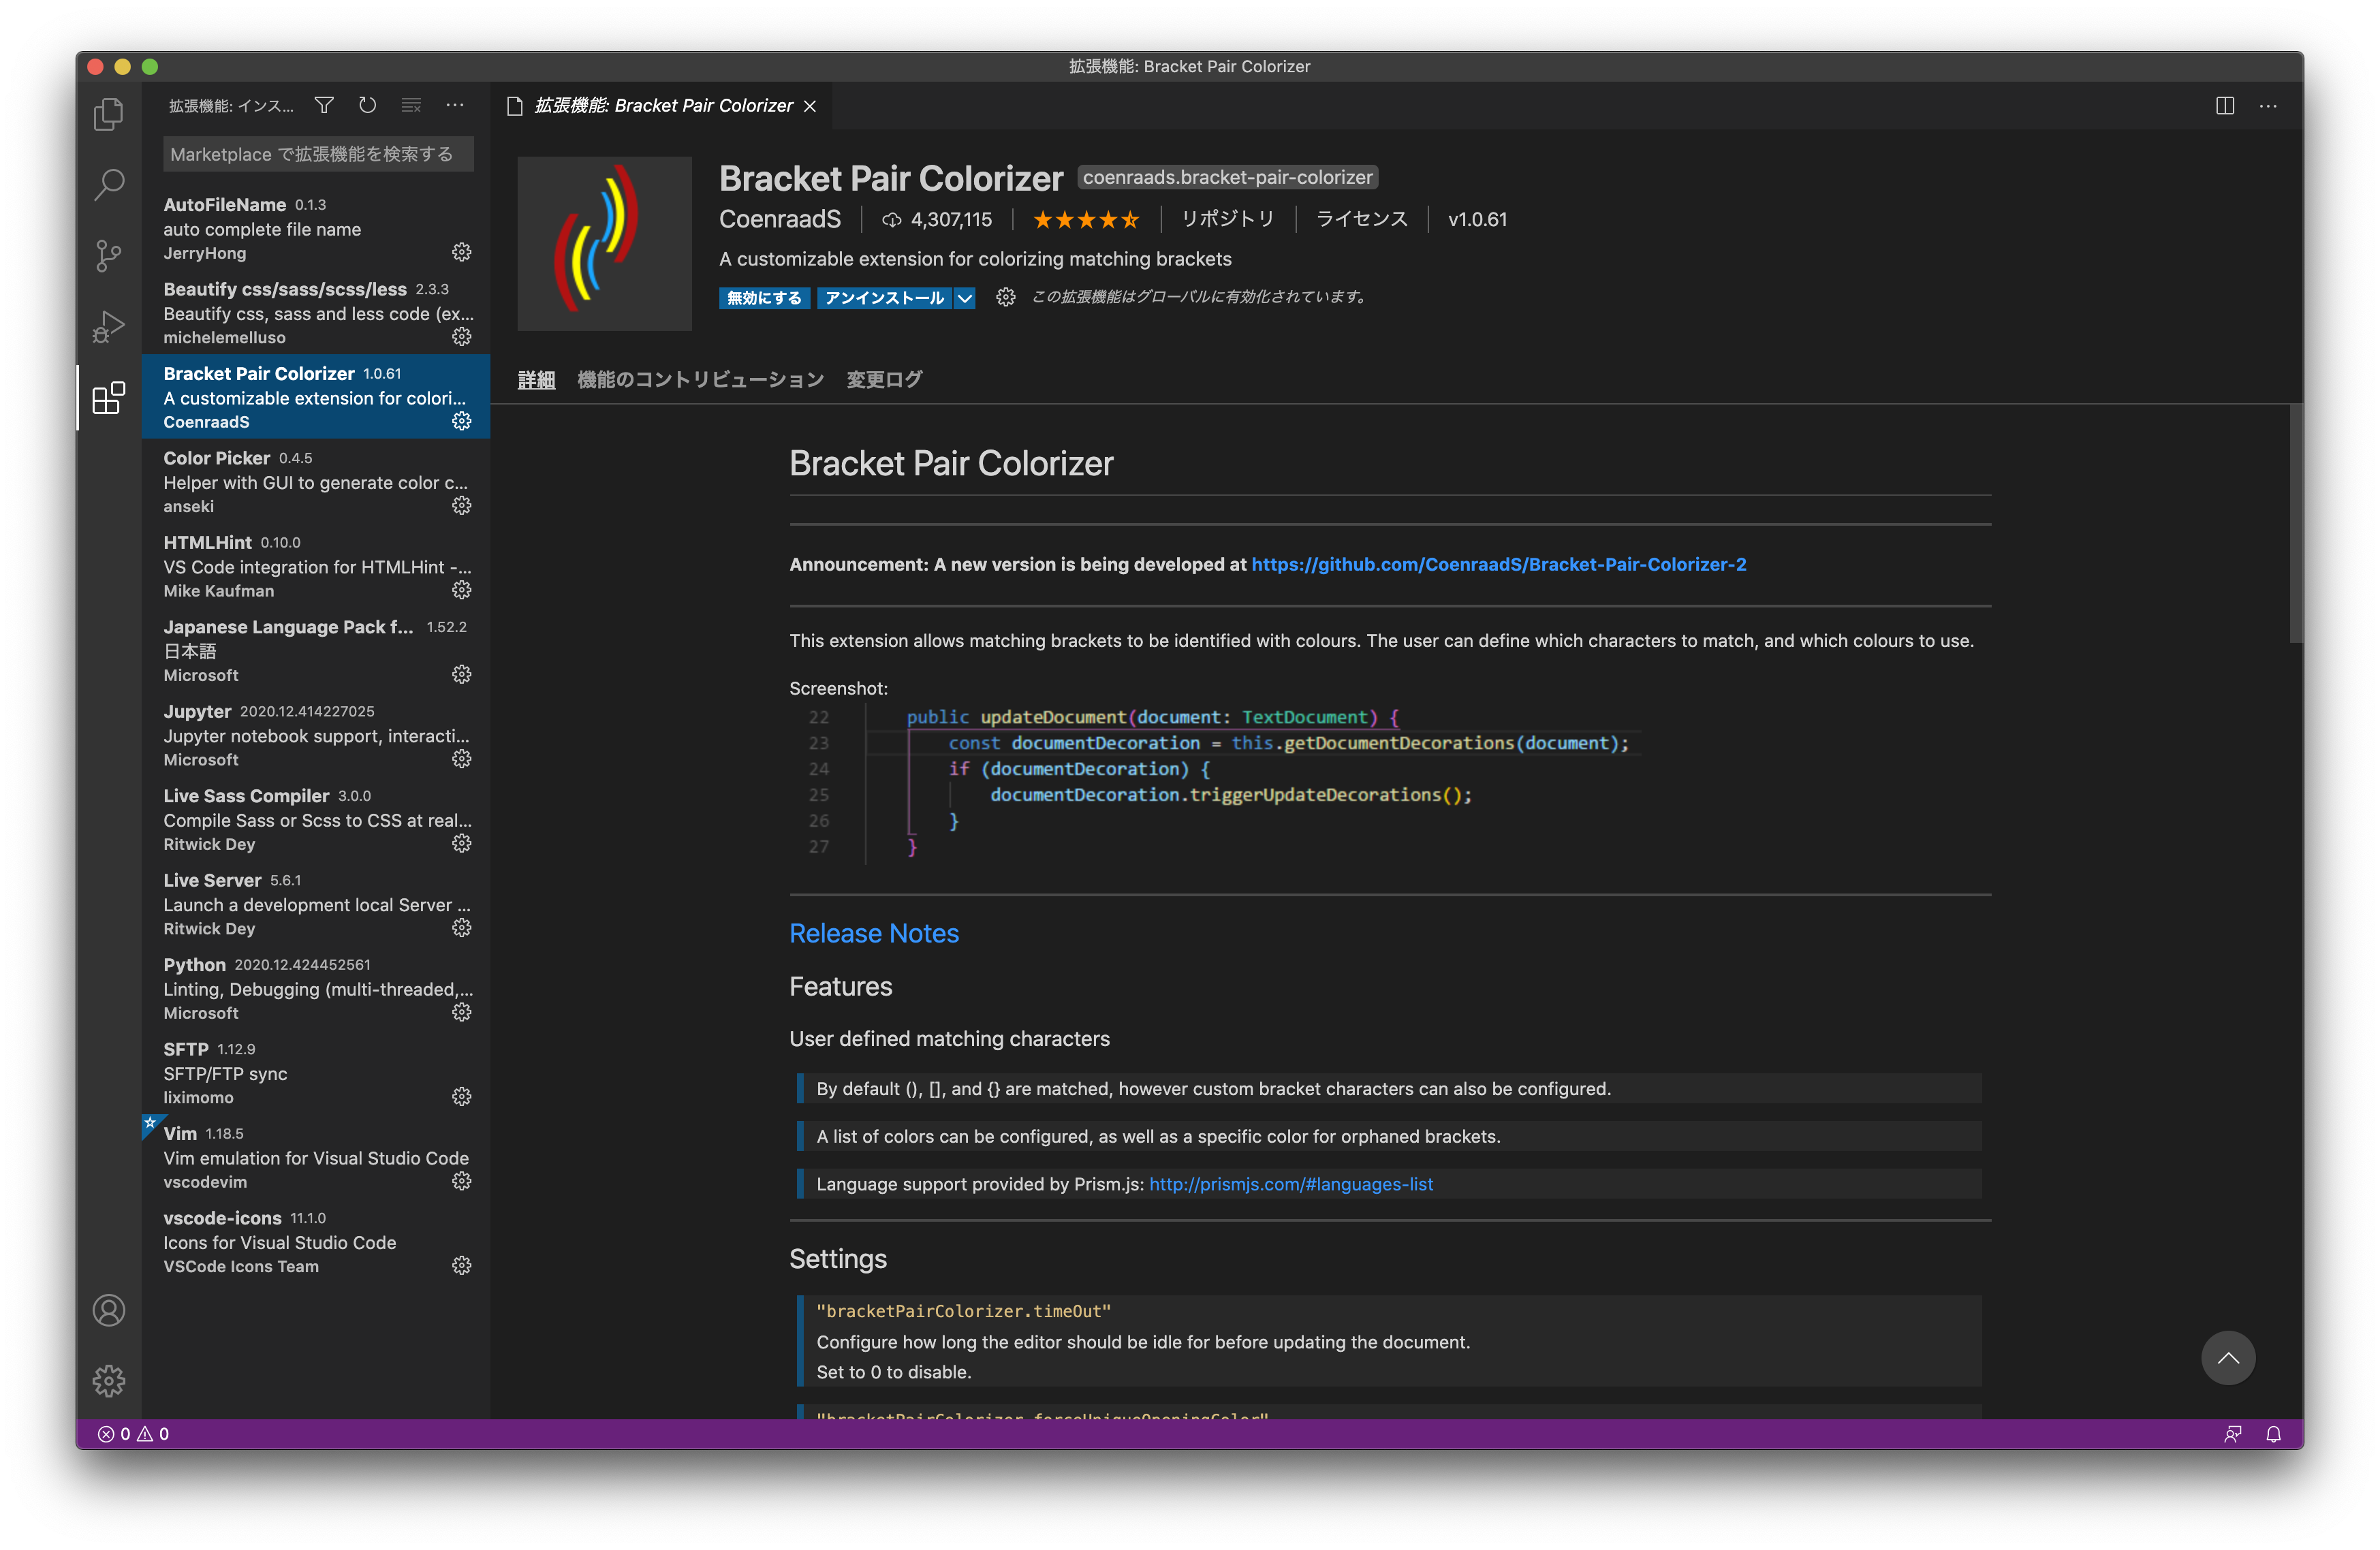Image resolution: width=2380 pixels, height=1550 pixels.
Task: Open the Source Control view
Action: click(109, 256)
